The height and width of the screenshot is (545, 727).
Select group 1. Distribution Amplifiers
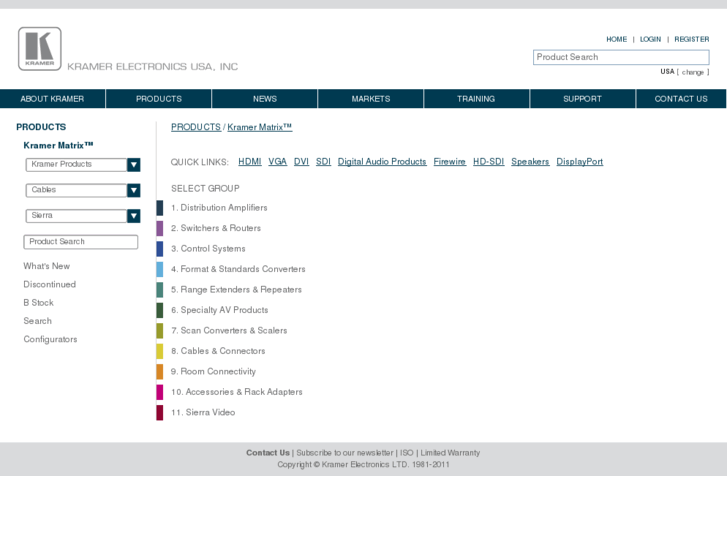click(219, 208)
